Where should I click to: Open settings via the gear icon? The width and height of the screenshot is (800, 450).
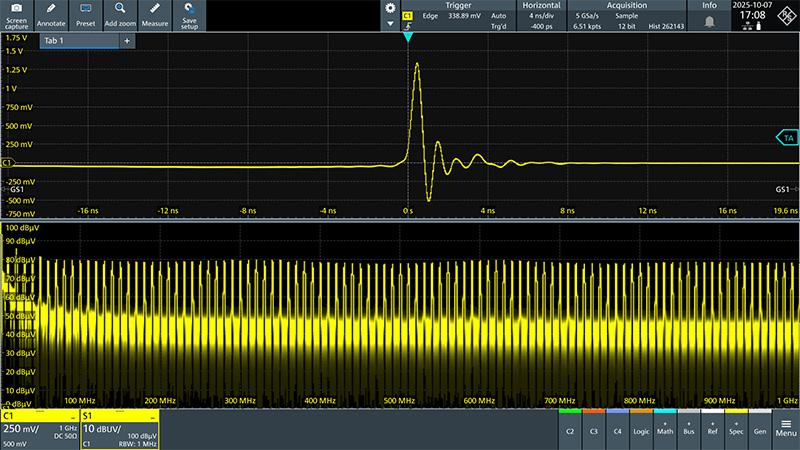click(x=390, y=8)
